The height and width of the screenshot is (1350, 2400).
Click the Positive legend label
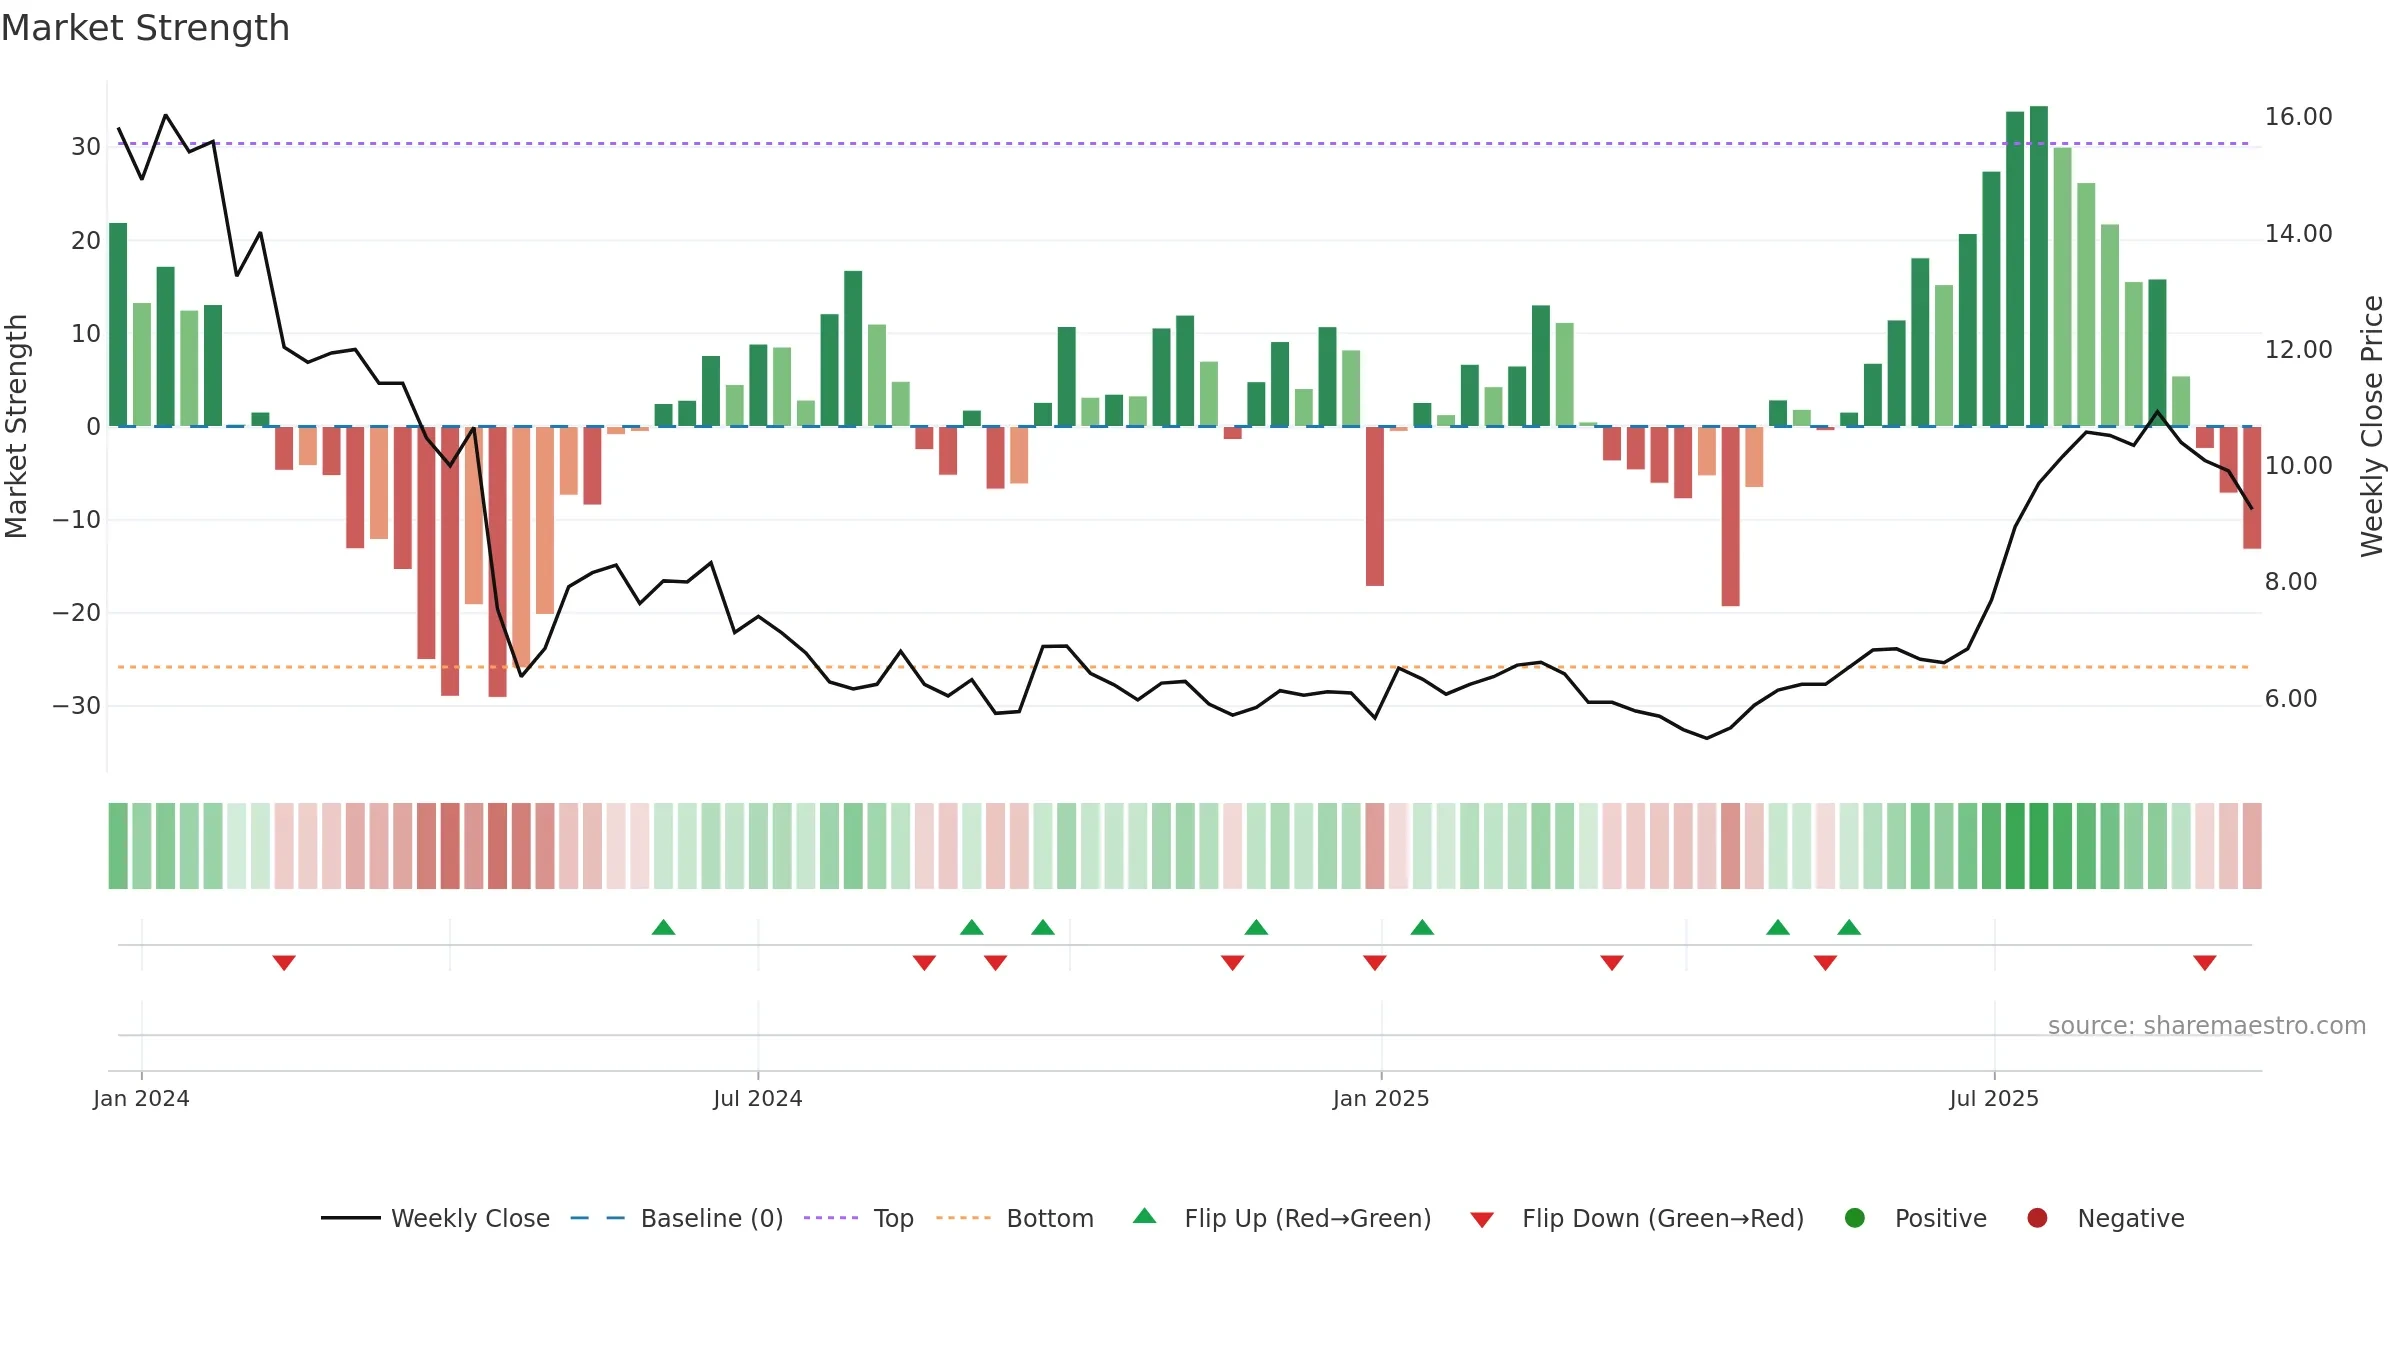pos(1941,1218)
